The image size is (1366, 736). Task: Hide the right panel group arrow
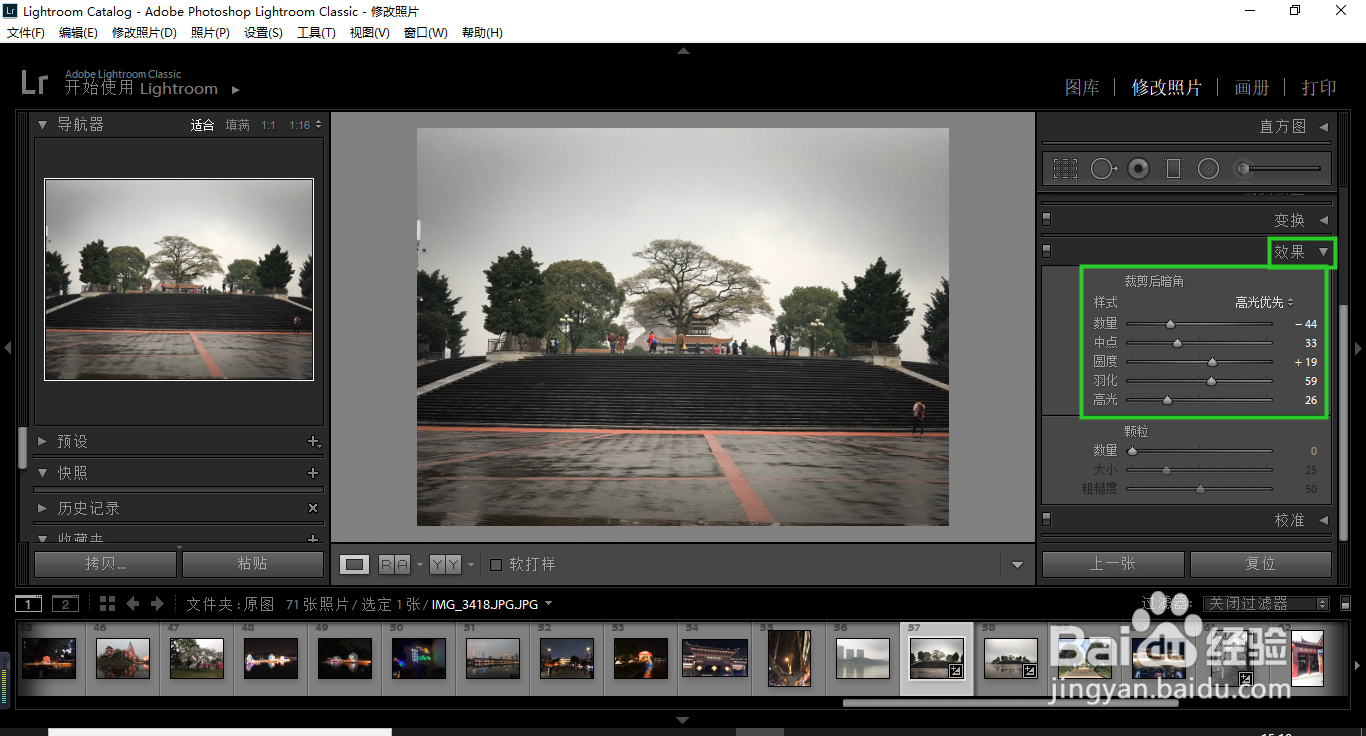coord(1358,348)
